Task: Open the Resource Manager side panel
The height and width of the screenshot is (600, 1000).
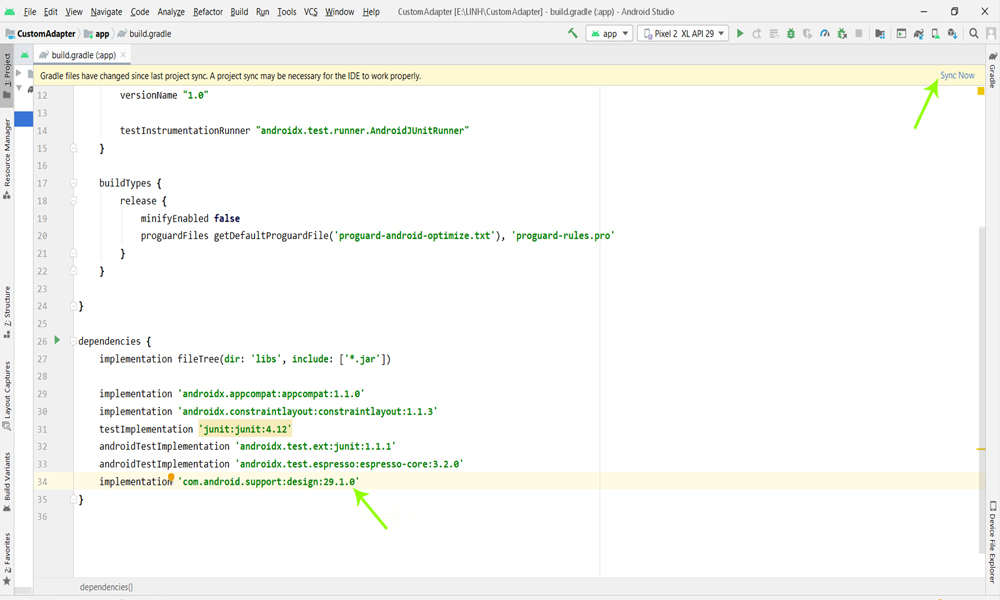Action: click(7, 159)
